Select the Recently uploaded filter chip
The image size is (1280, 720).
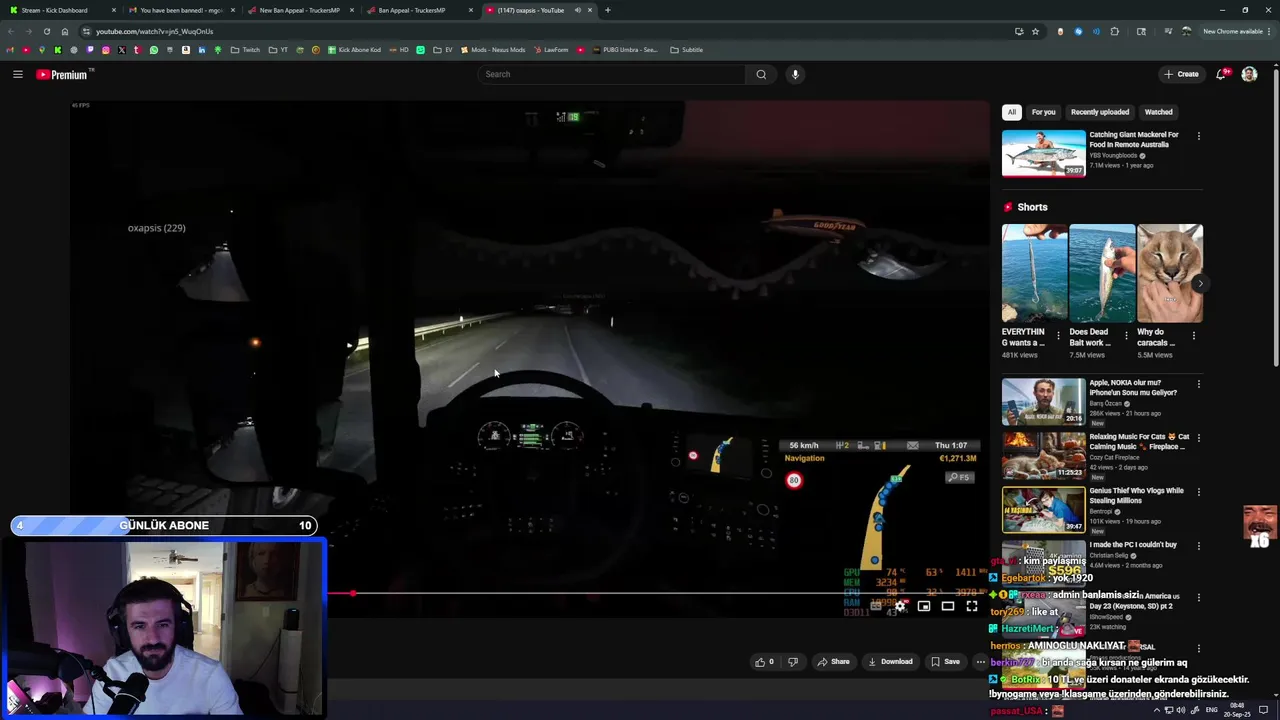pos(1100,112)
